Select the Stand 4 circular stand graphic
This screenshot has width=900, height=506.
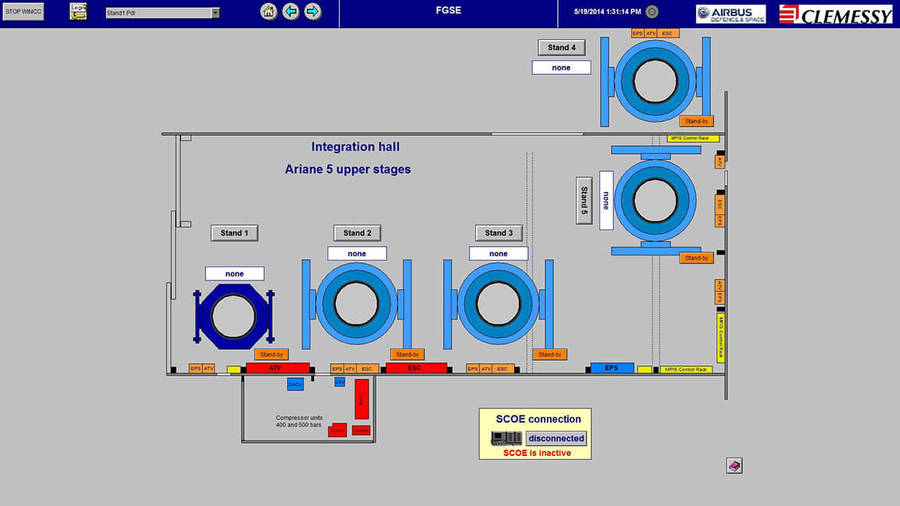655,81
